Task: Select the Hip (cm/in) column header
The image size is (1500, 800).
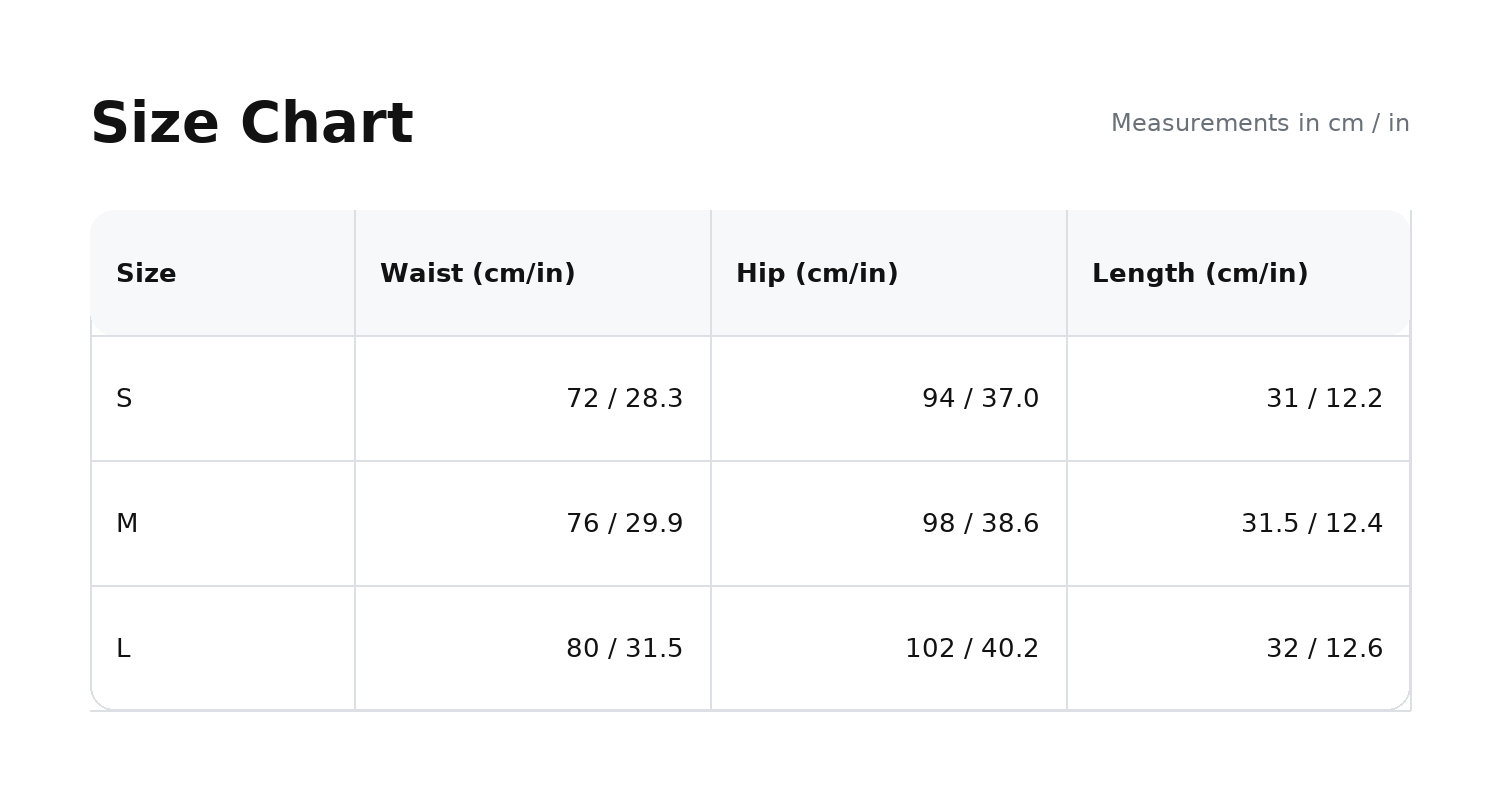Action: (x=817, y=273)
